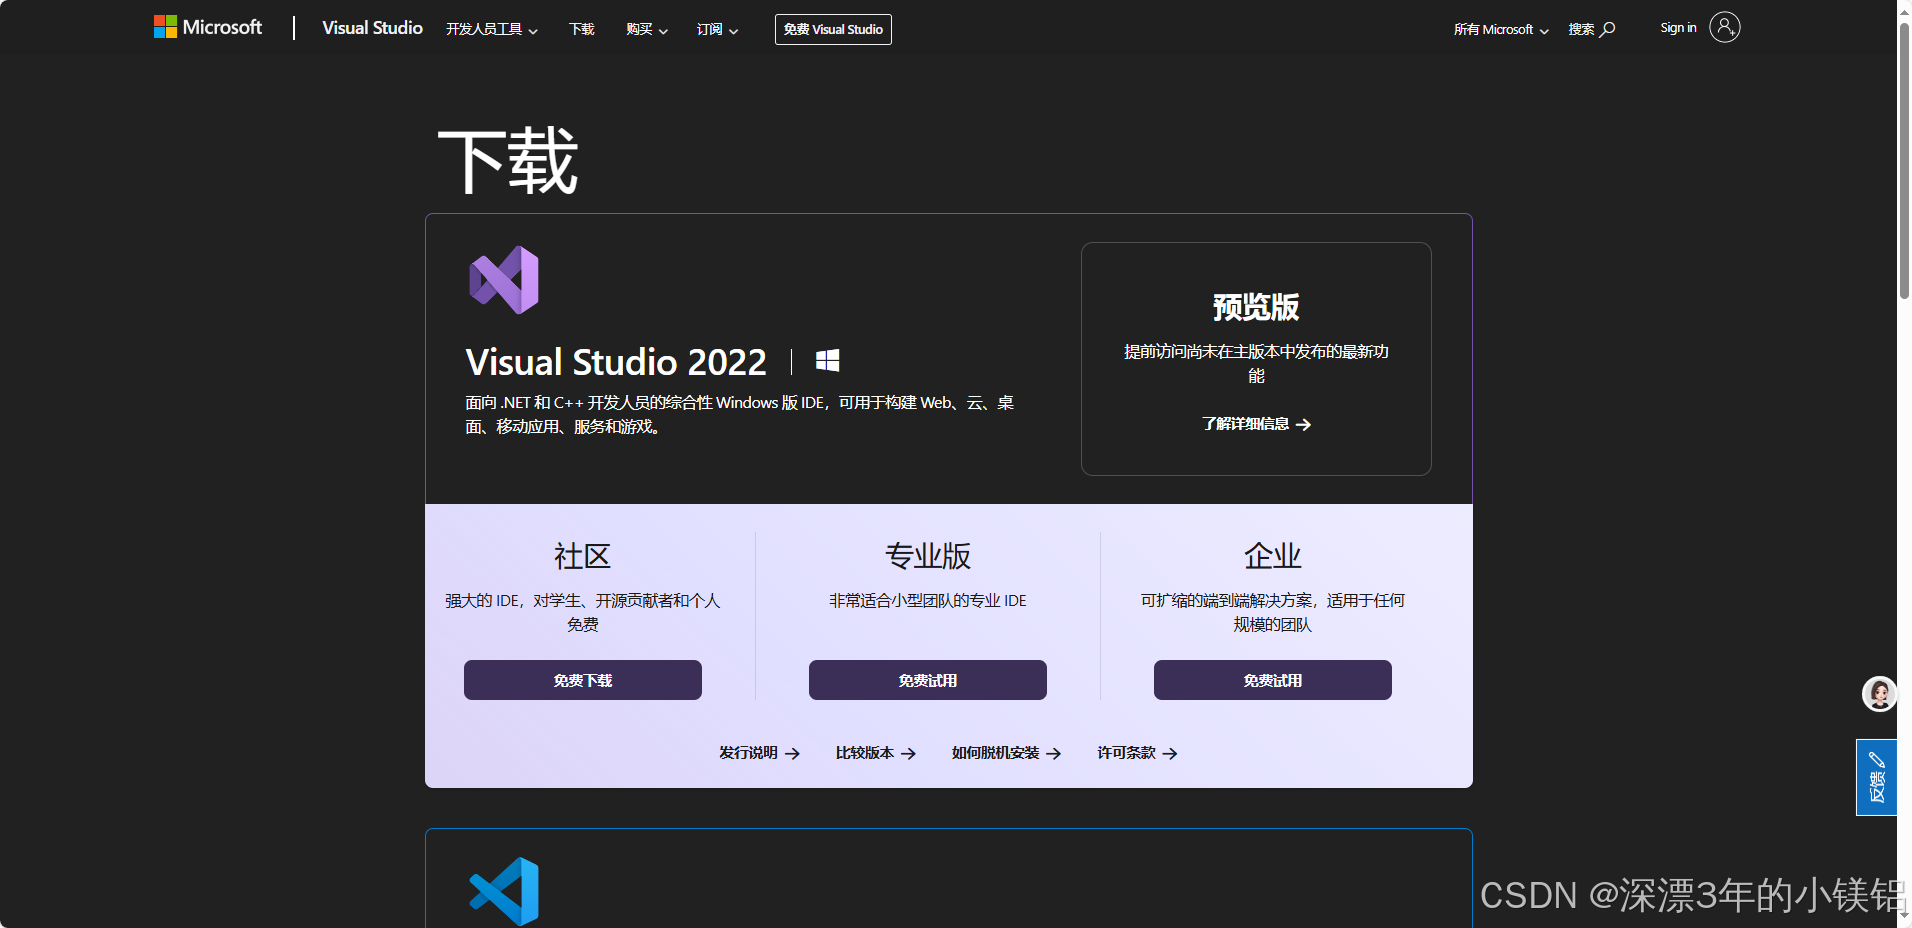Viewport: 1912px width, 928px height.
Task: Click the purple Visual Studio logo
Action: point(504,280)
